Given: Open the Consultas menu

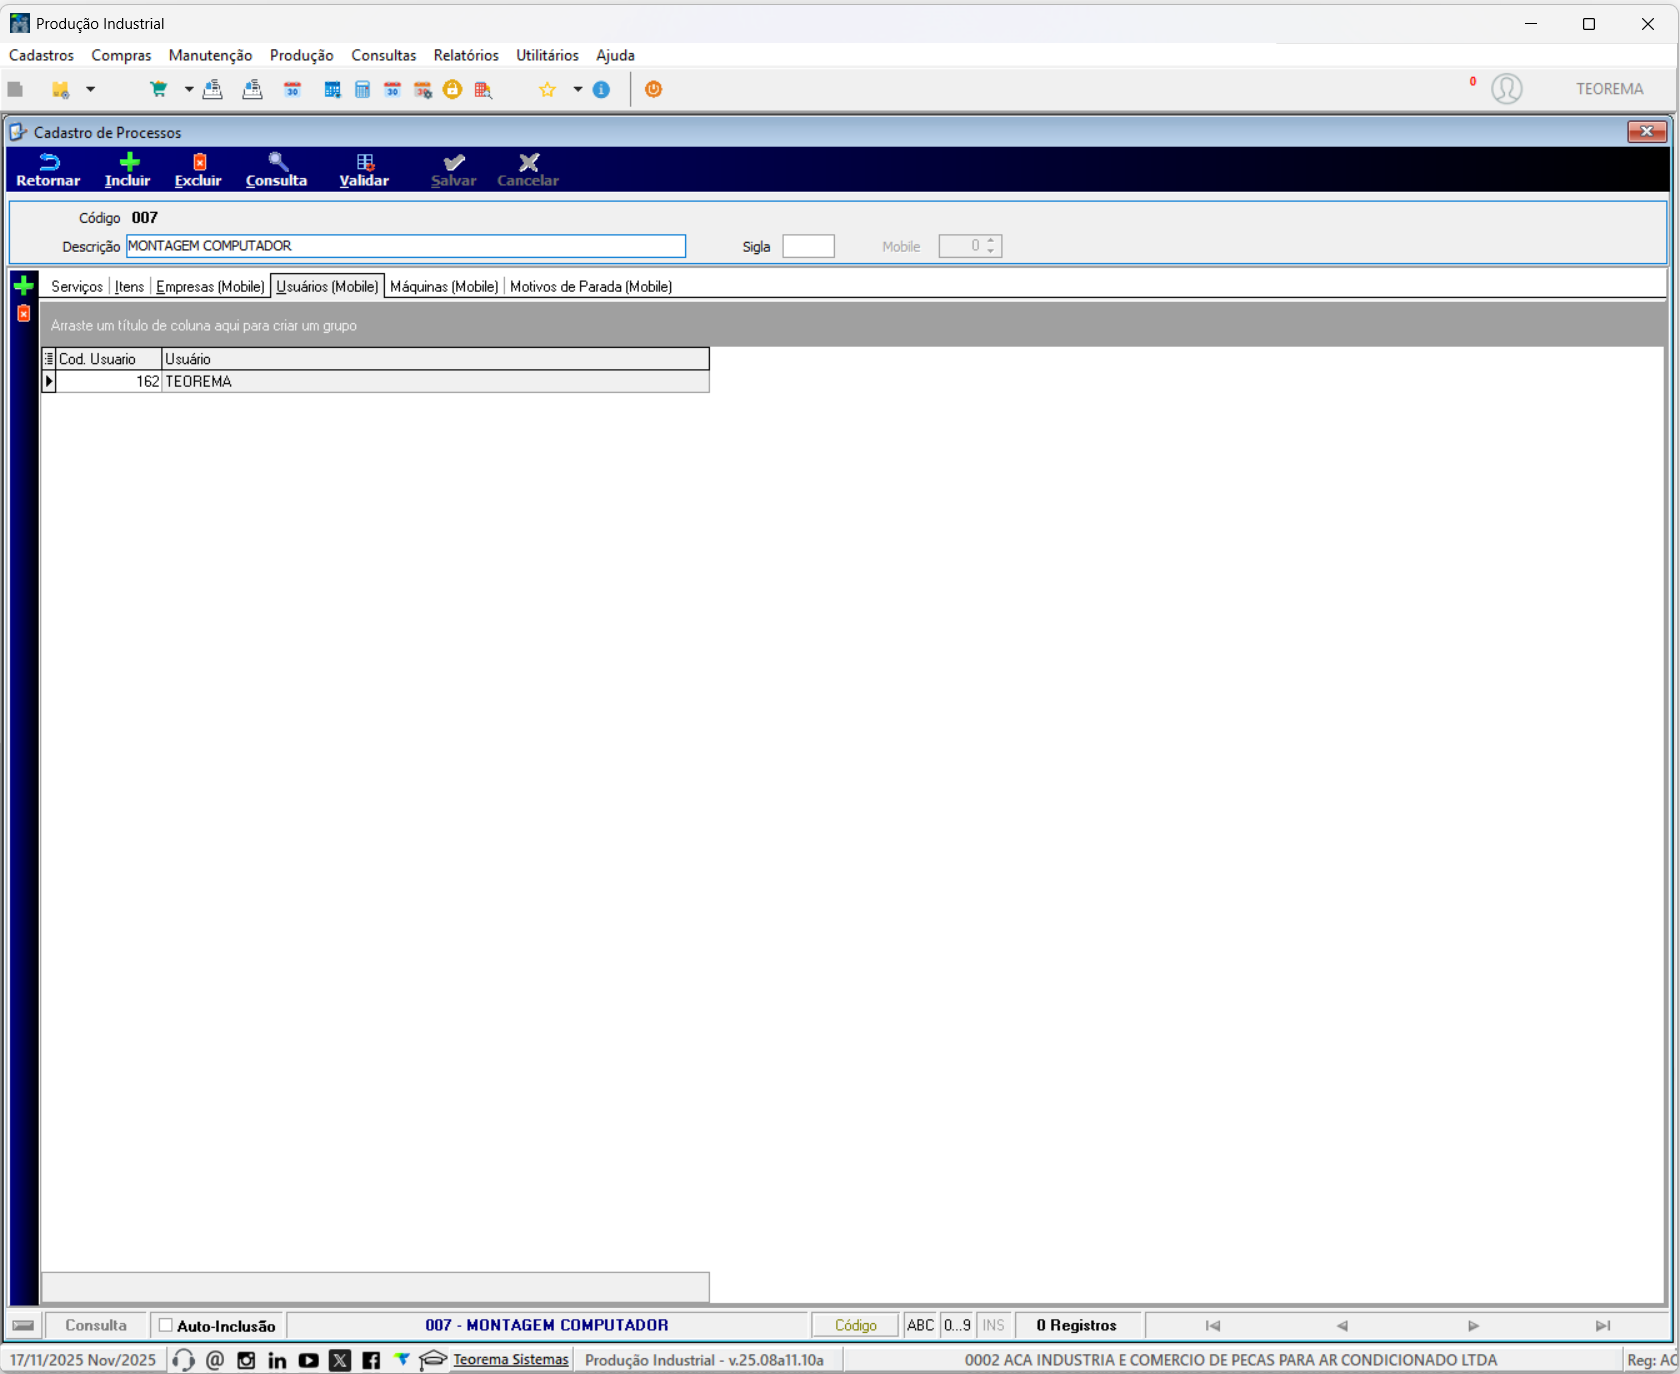Looking at the screenshot, I should coord(383,55).
